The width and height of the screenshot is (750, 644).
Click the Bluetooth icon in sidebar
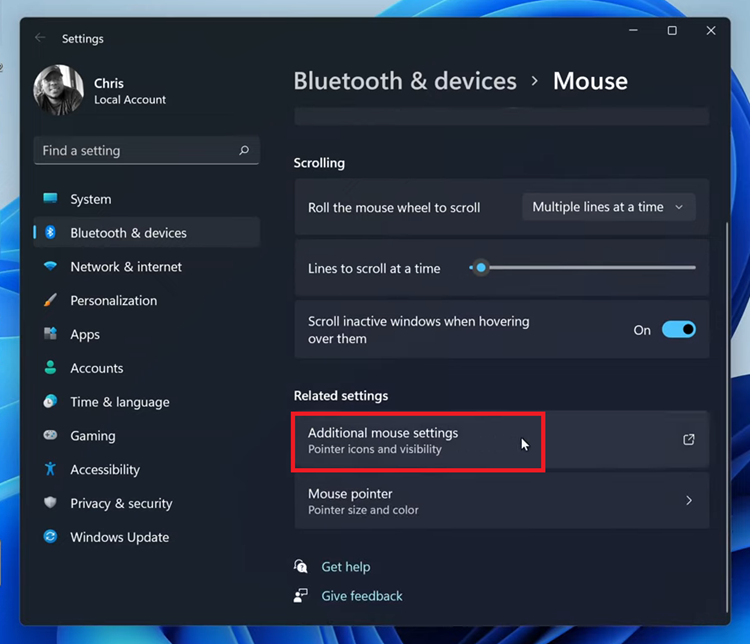coord(50,233)
